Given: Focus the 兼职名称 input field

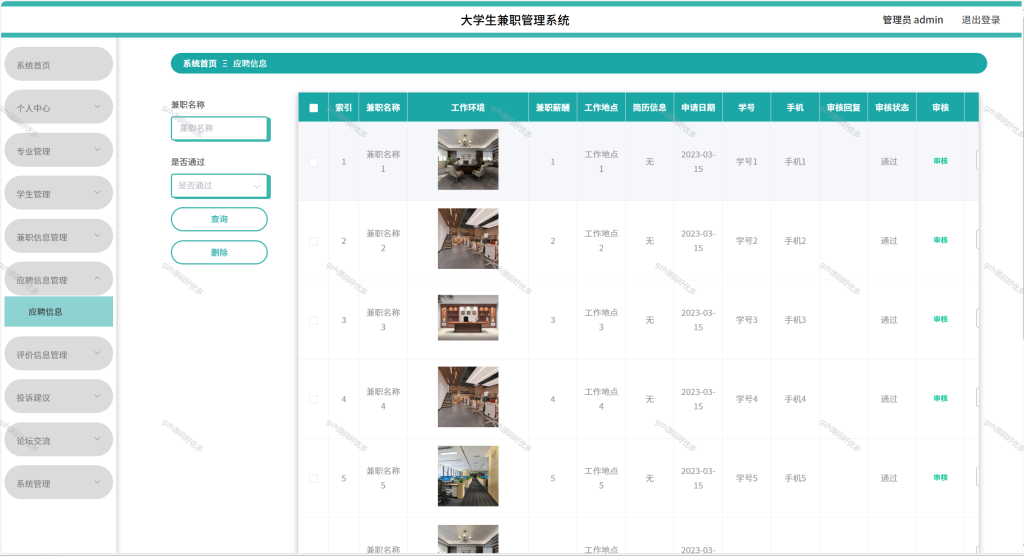Looking at the screenshot, I should click(x=219, y=129).
